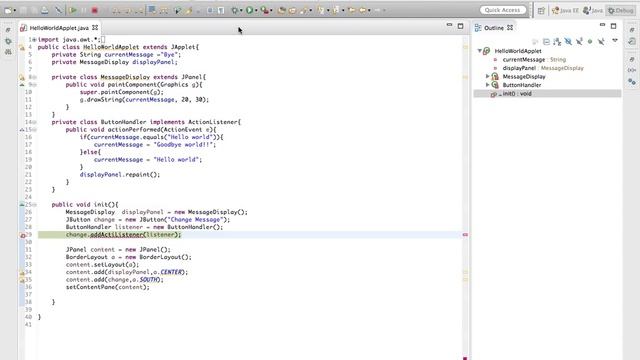Click the New Java Package icon
Viewport: 640px width, 360px height.
[292, 11]
